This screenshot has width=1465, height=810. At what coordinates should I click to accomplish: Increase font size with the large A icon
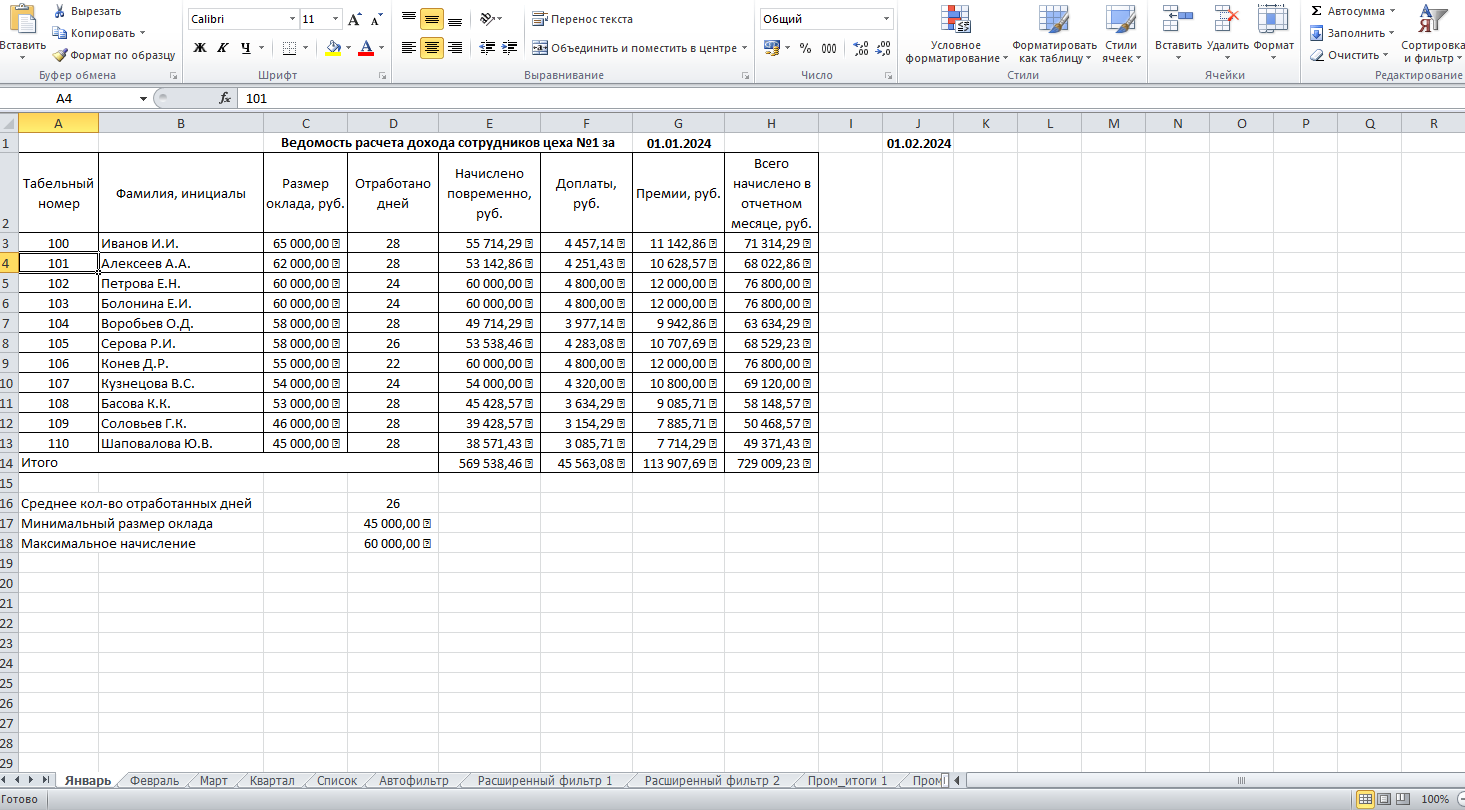click(356, 19)
